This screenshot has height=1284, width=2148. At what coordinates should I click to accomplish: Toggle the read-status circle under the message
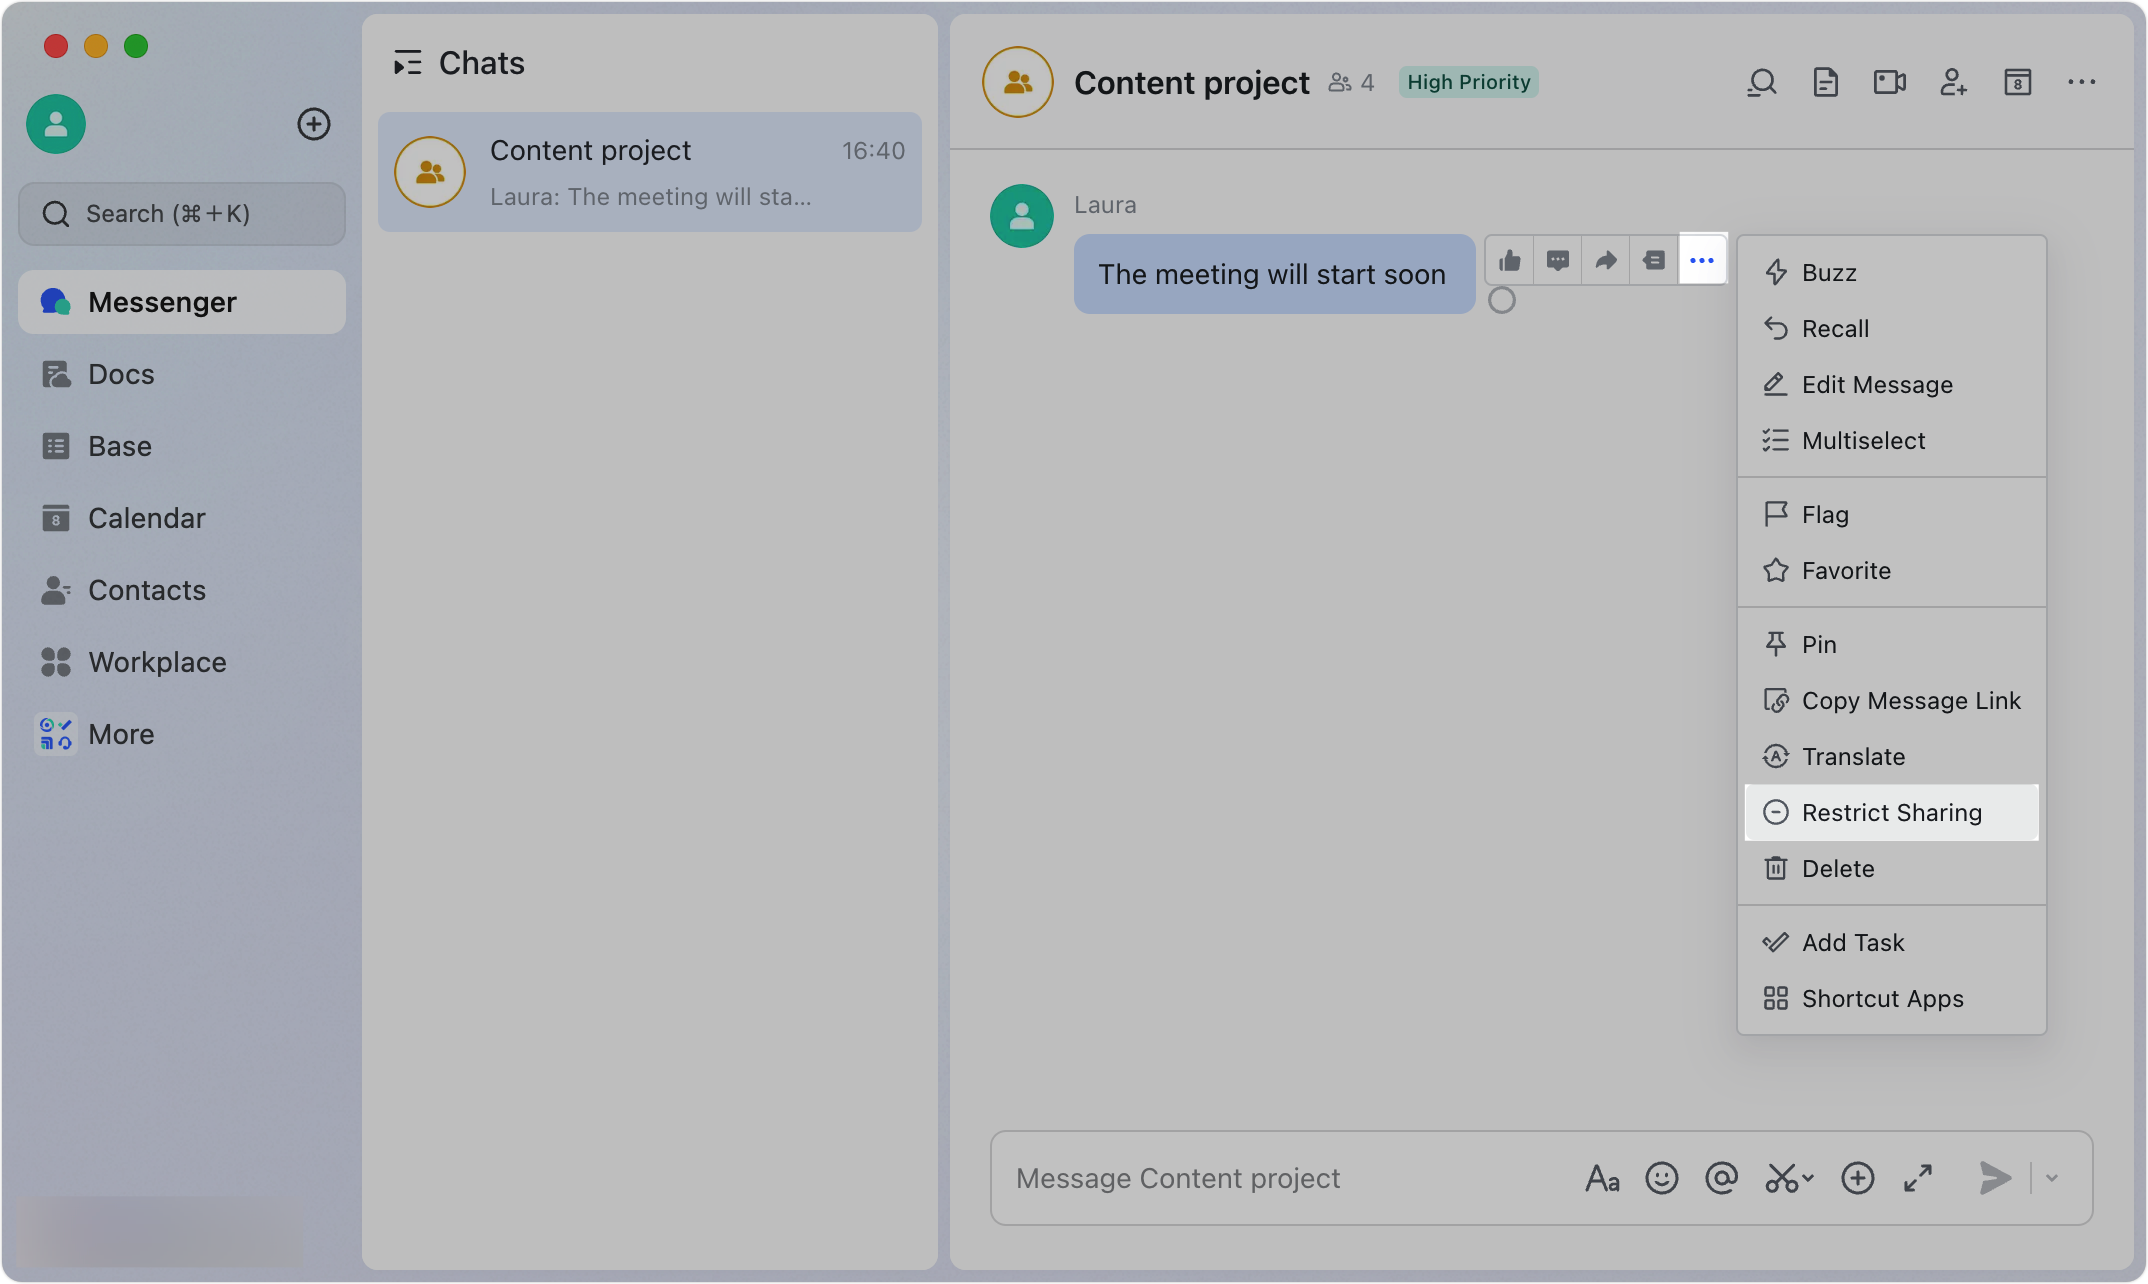tap(1502, 300)
